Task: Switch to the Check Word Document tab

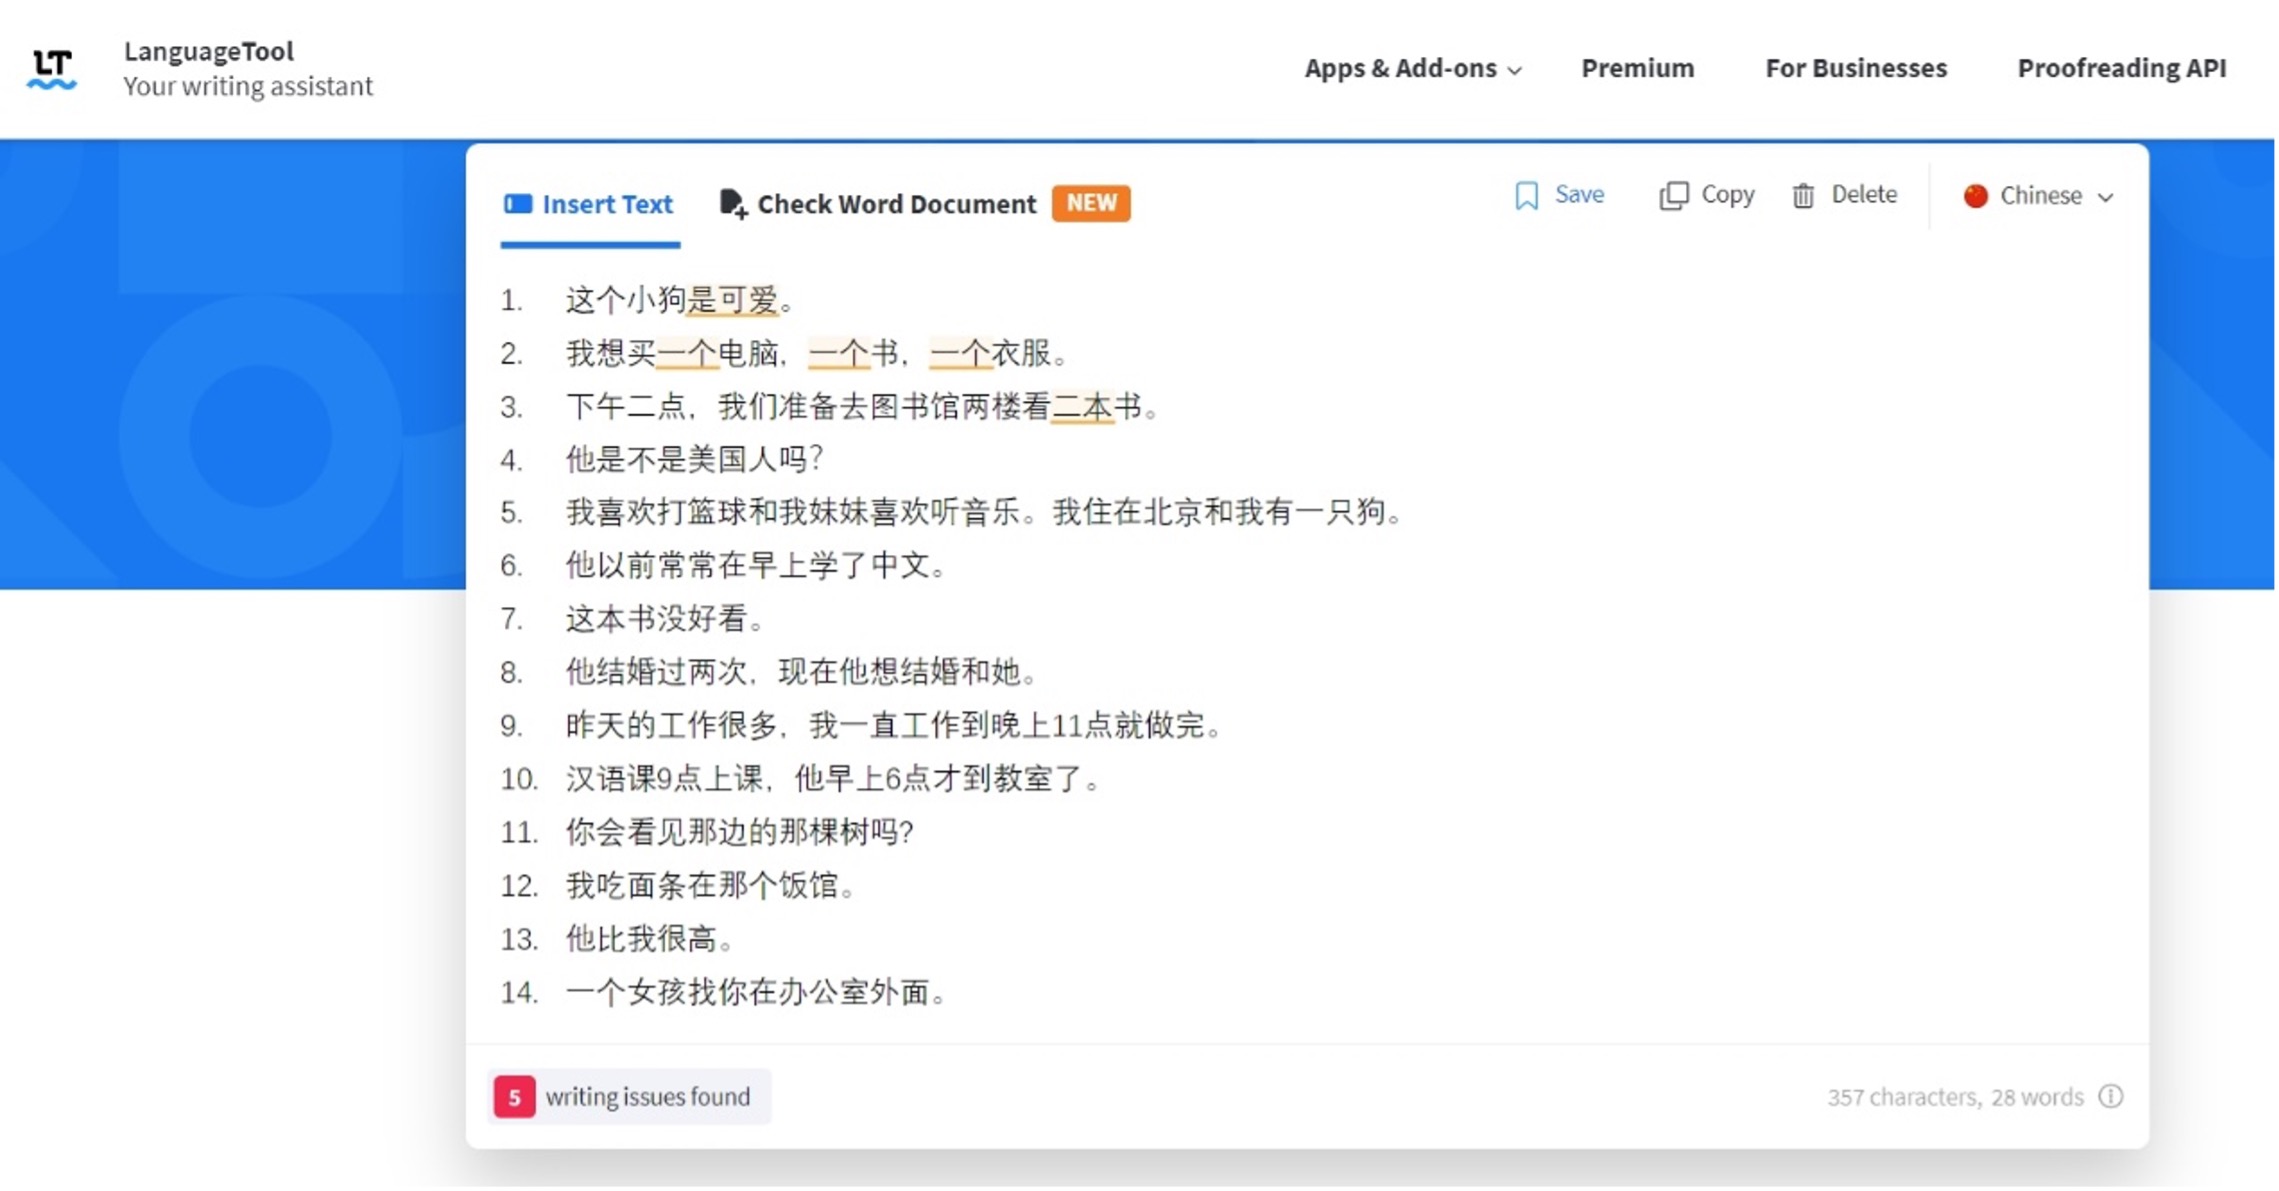Action: coord(897,205)
